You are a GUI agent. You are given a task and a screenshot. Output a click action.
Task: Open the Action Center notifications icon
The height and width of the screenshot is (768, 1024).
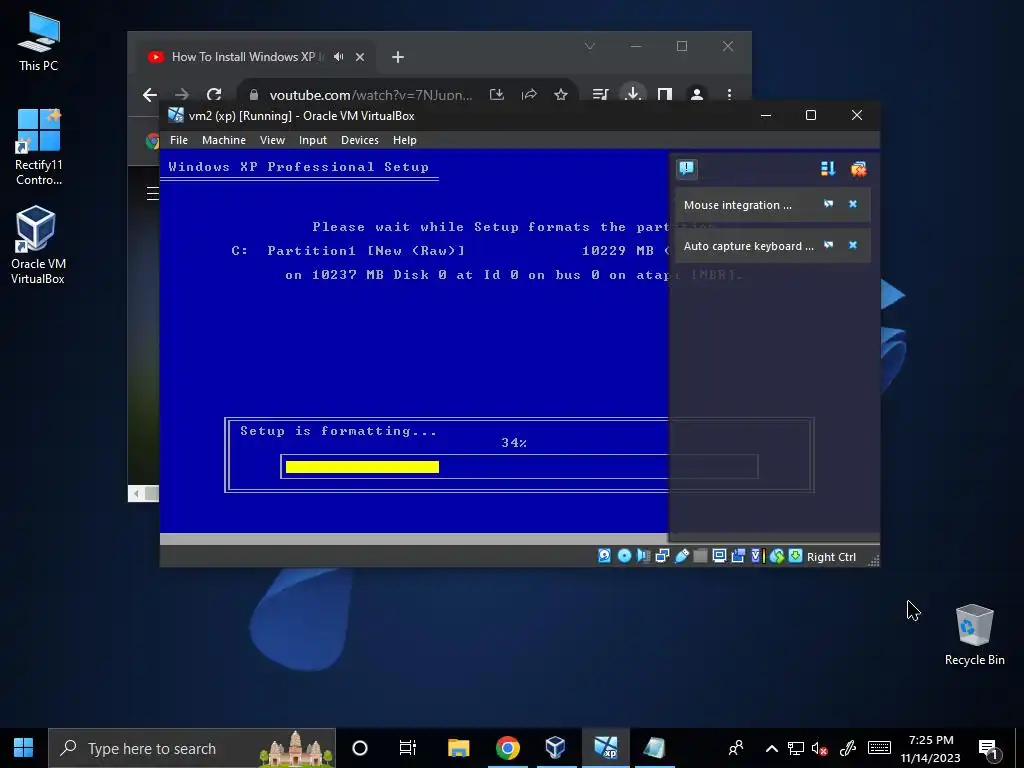pos(989,749)
